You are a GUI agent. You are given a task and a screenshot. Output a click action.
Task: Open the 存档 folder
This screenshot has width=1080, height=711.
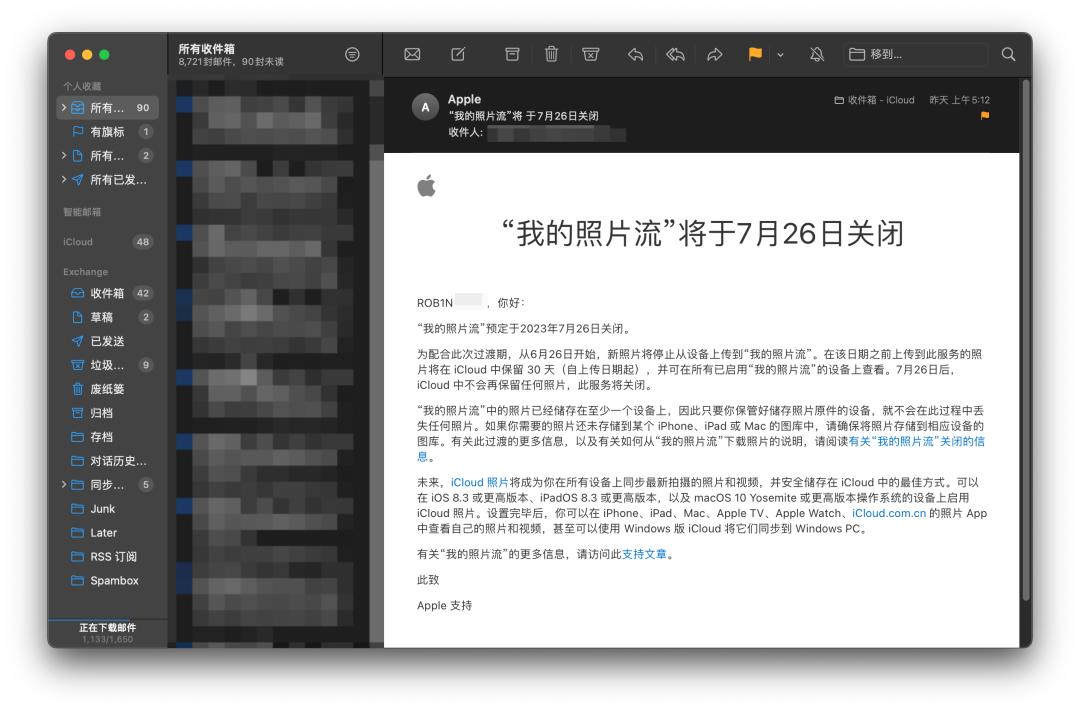coord(107,437)
